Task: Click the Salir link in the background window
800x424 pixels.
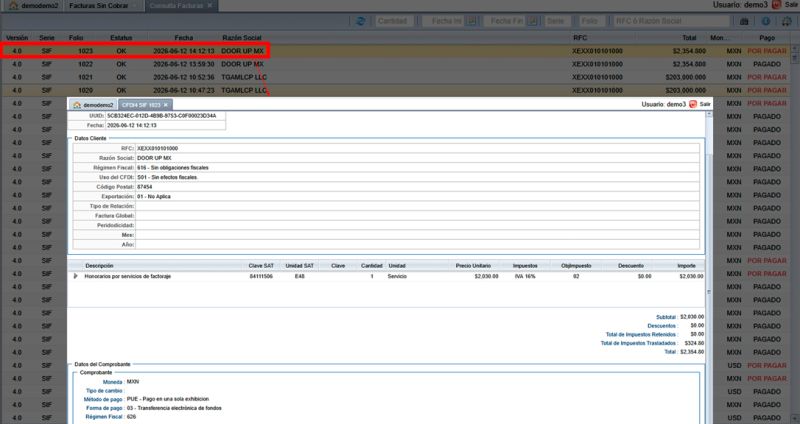Action: pos(792,5)
